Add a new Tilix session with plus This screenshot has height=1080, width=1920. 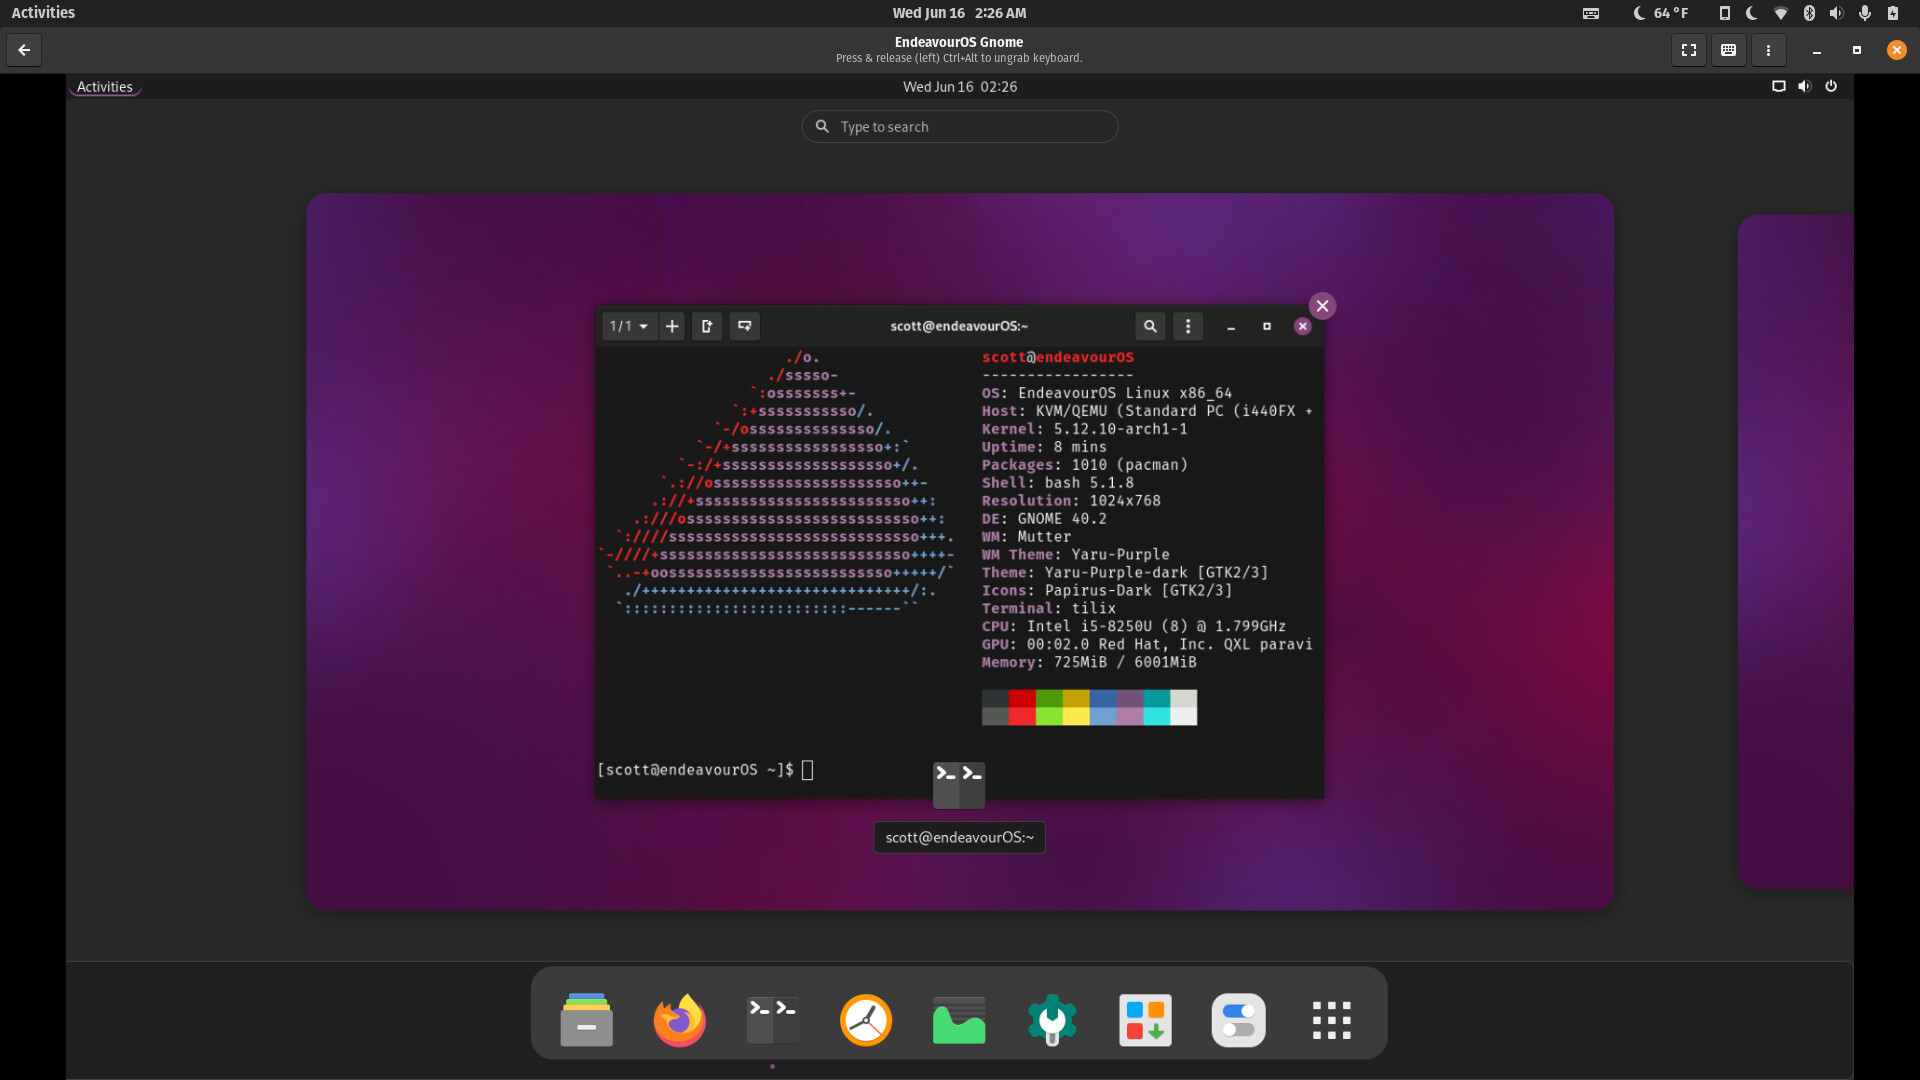coord(672,326)
